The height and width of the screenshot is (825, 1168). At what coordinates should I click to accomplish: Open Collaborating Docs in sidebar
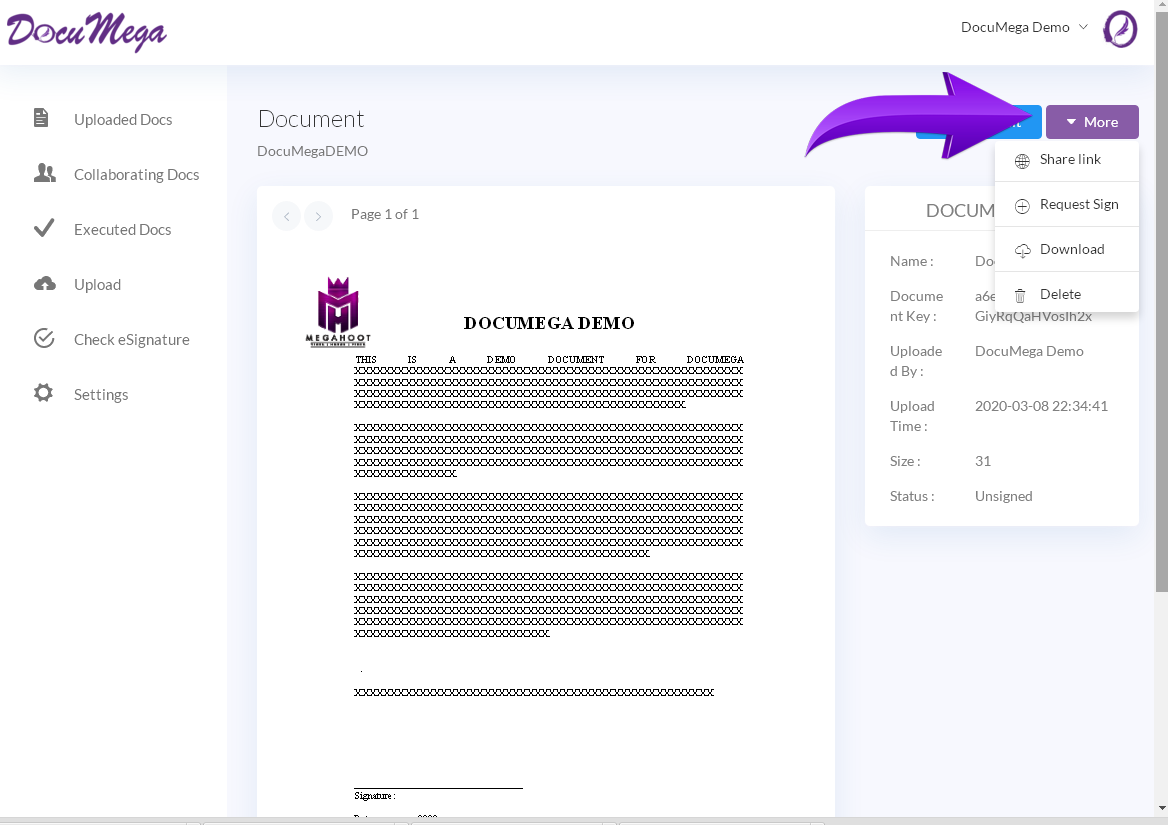[x=136, y=174]
